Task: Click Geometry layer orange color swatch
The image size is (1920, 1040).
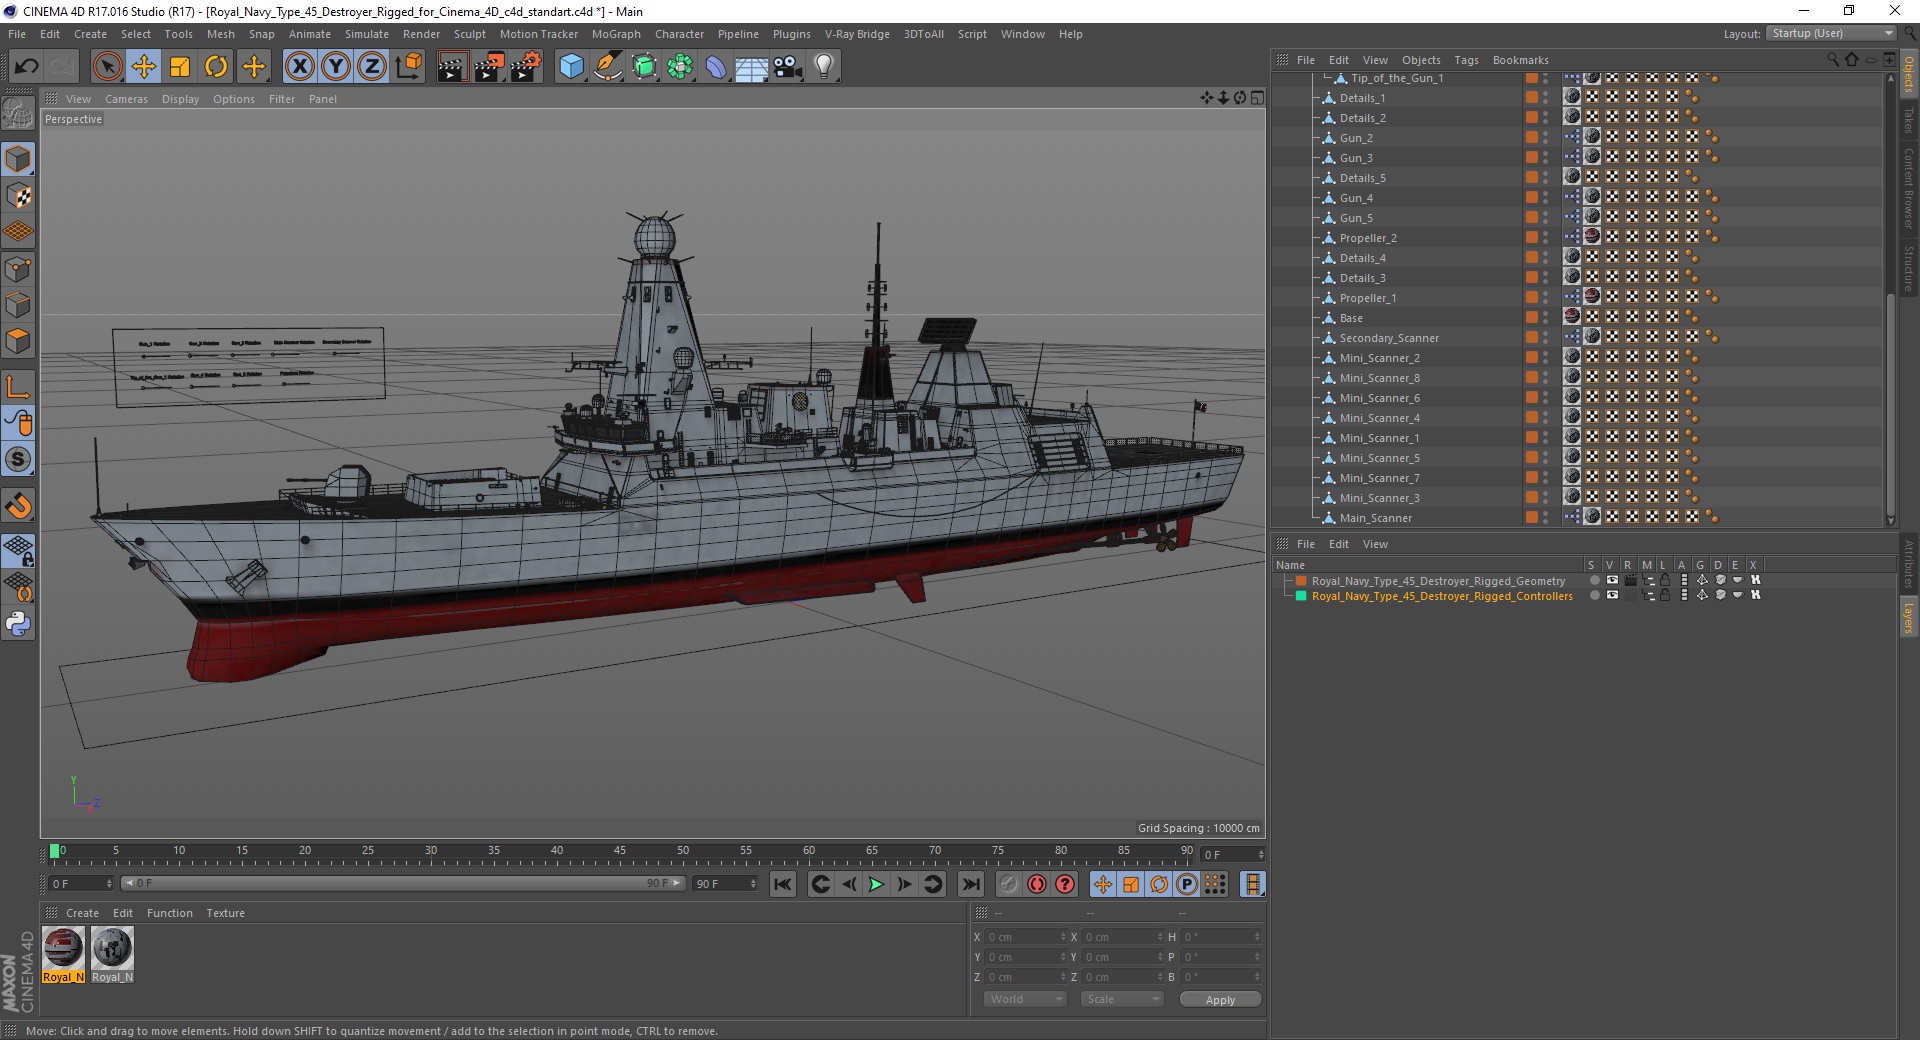Action: pyautogui.click(x=1301, y=581)
